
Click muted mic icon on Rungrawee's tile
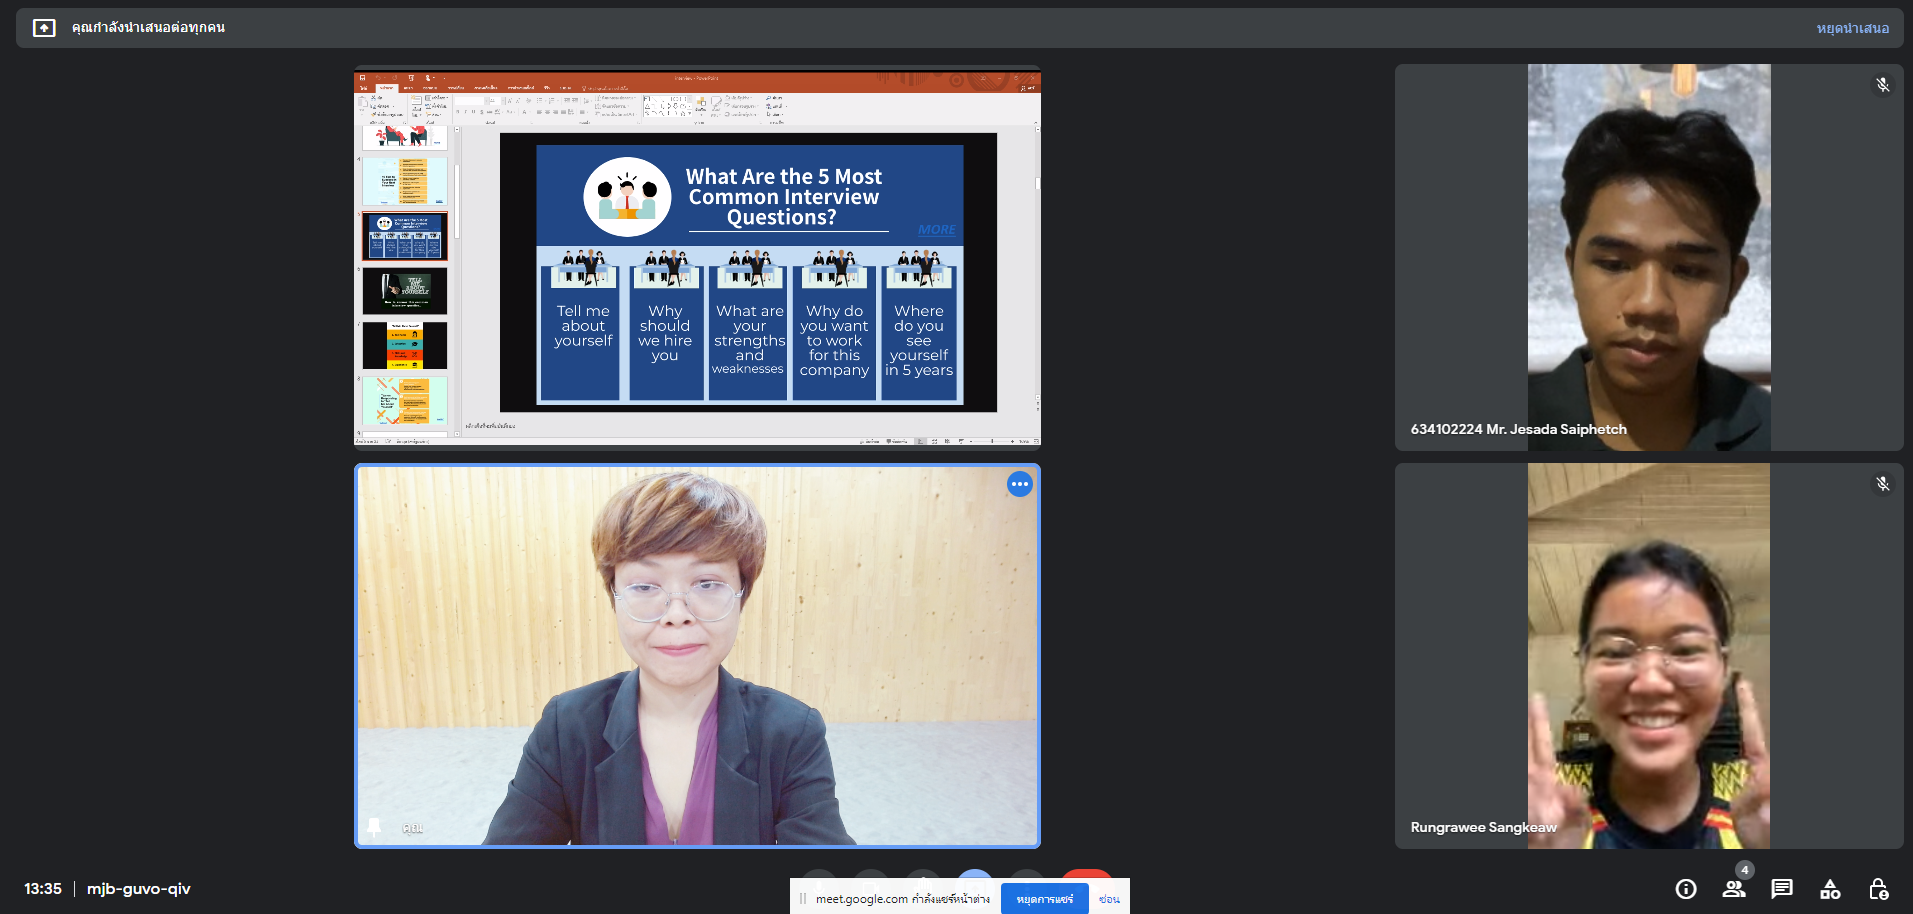tap(1882, 484)
